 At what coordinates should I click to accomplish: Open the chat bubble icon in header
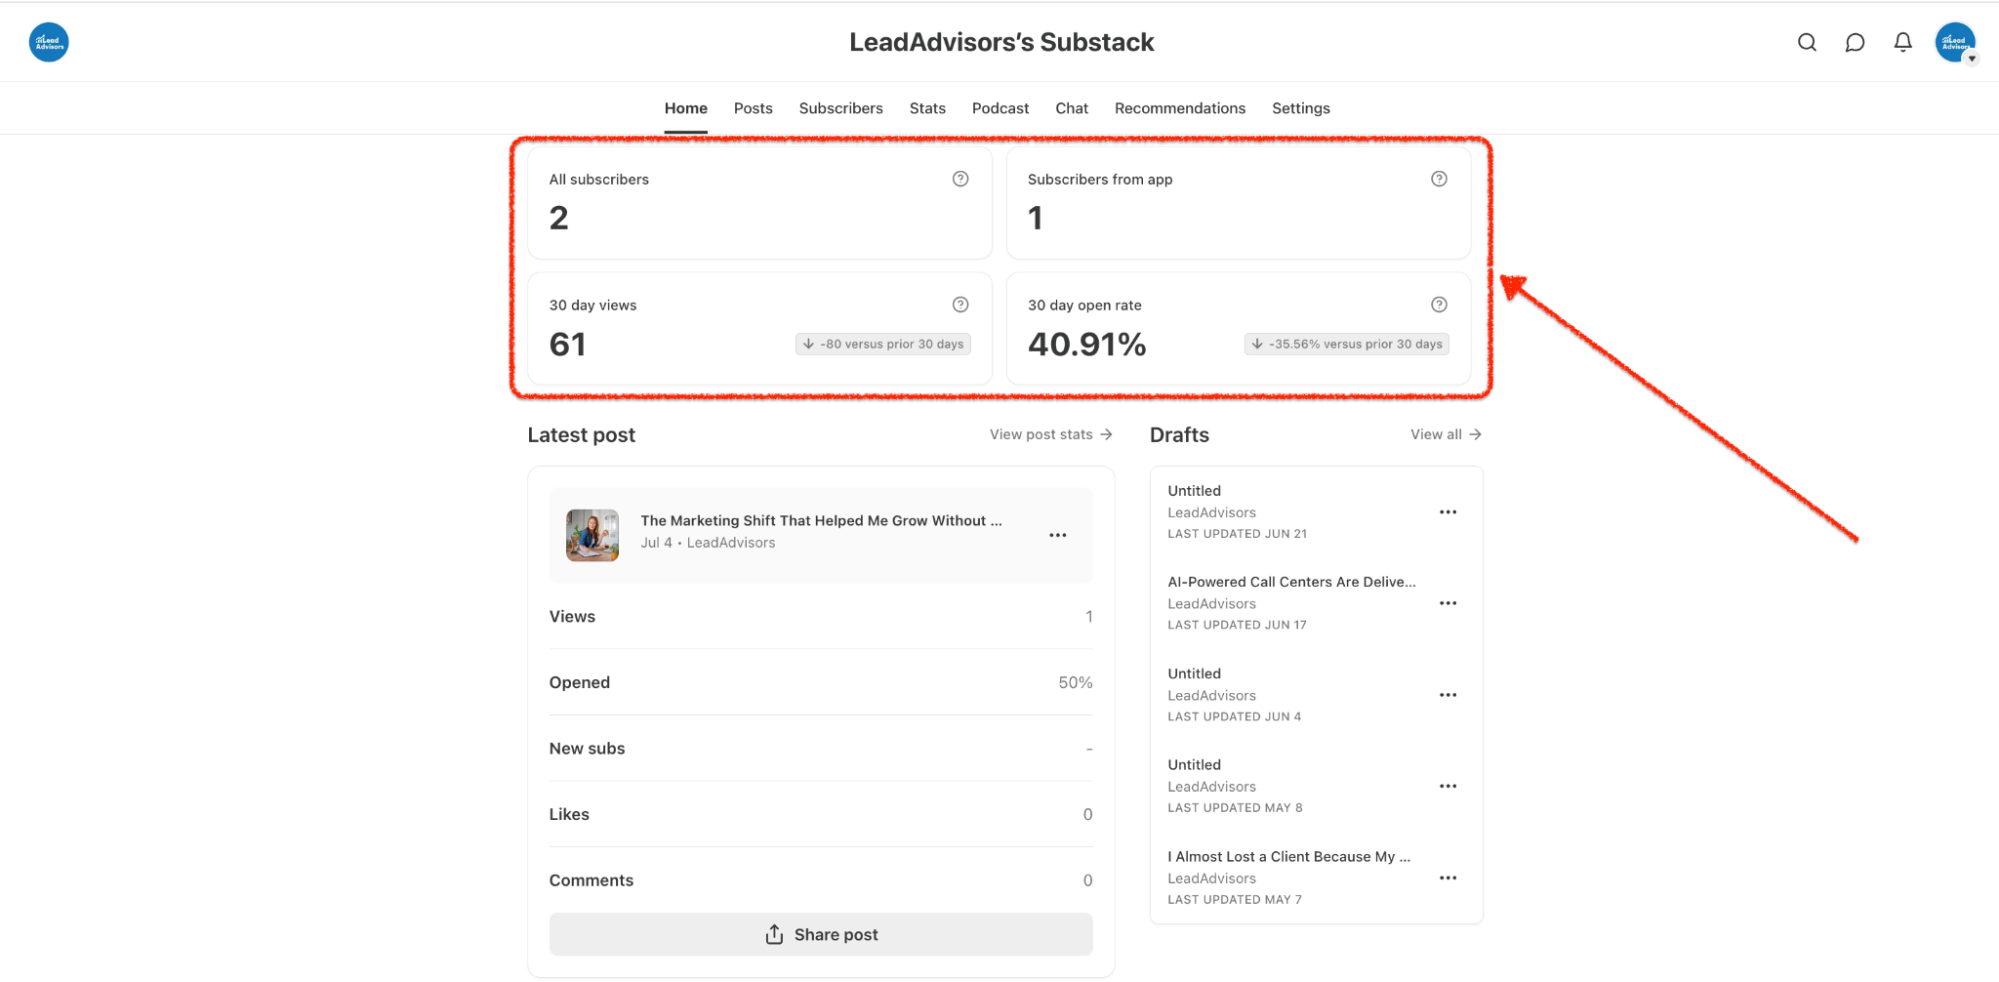(1854, 42)
